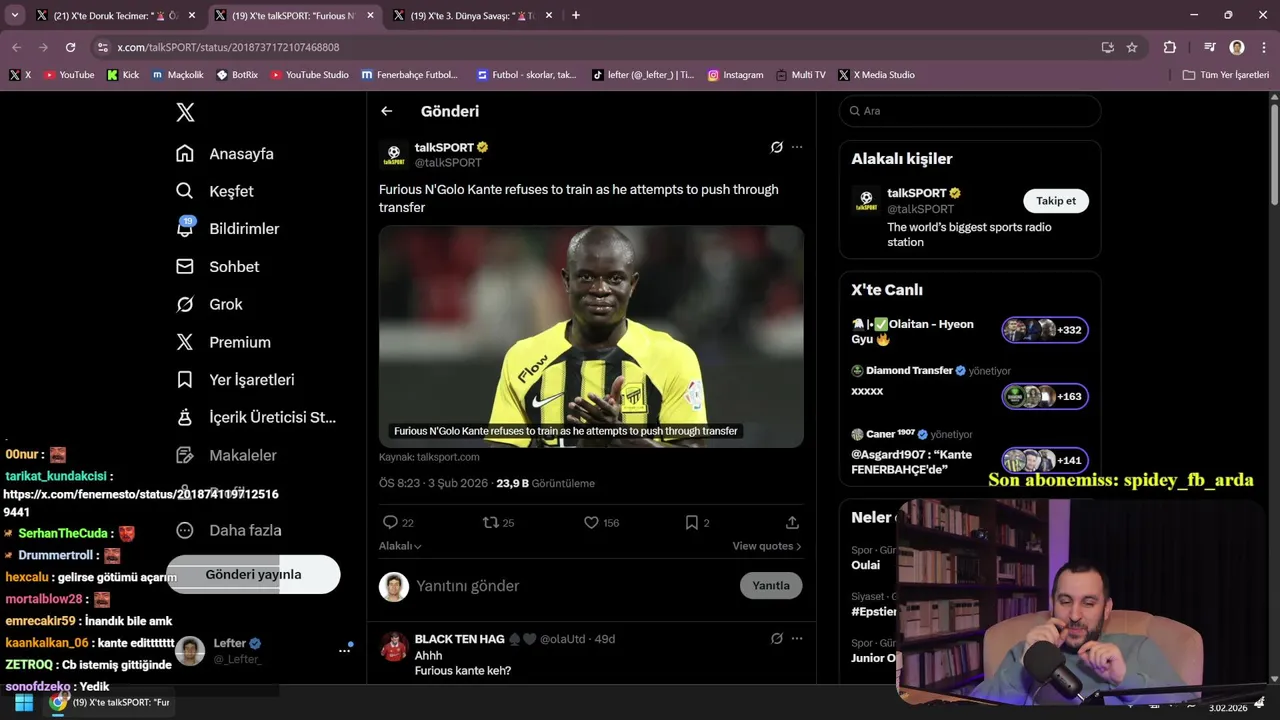Image resolution: width=1280 pixels, height=720 pixels.
Task: Open Windows Start button
Action: [x=23, y=703]
